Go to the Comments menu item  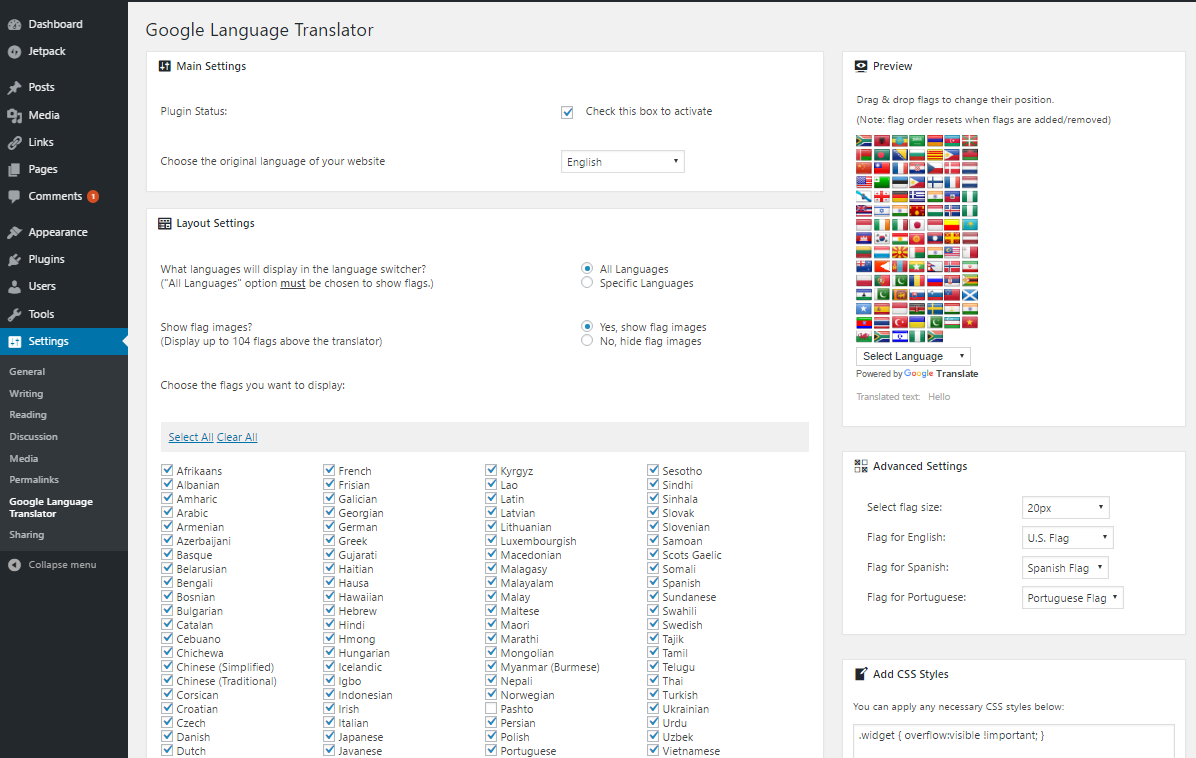click(55, 196)
